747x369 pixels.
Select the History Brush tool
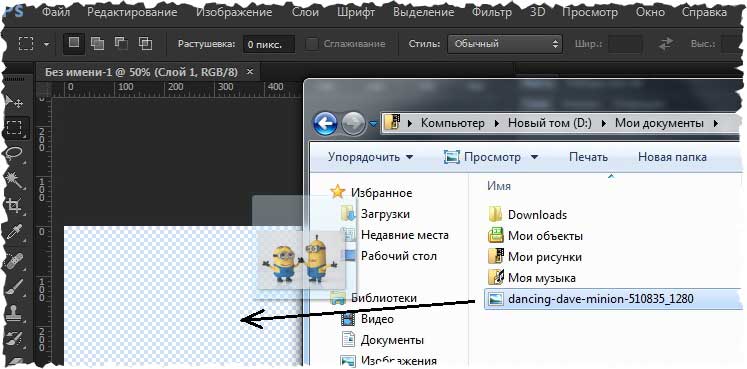click(13, 339)
